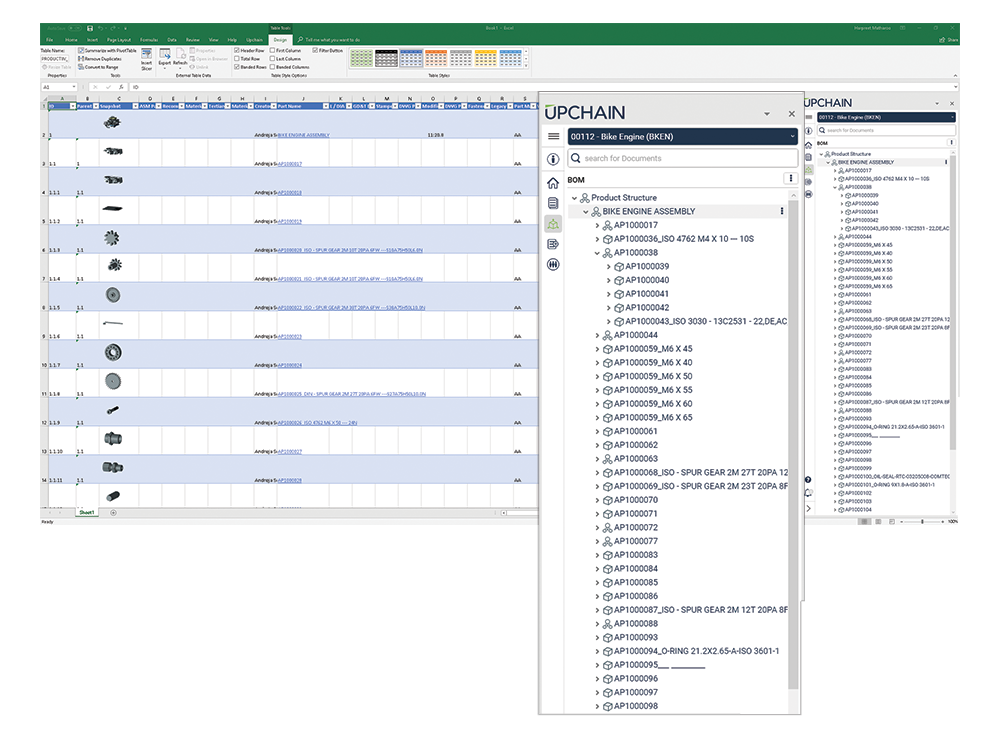Viewport: 1000px width, 735px height.
Task: Open AP1000018 link in Excel row 4
Action: coord(290,193)
